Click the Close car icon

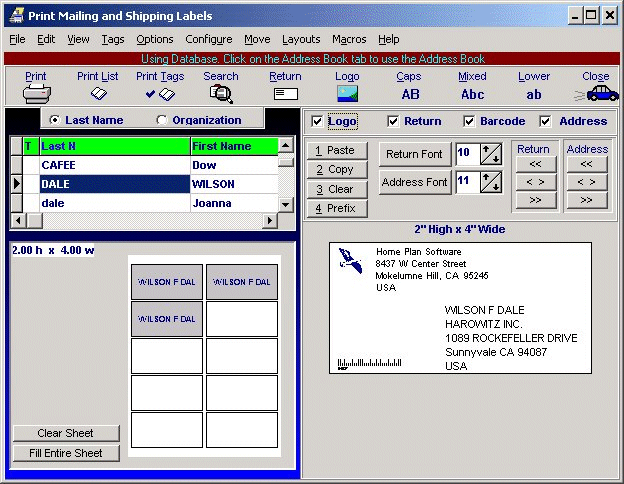[597, 94]
